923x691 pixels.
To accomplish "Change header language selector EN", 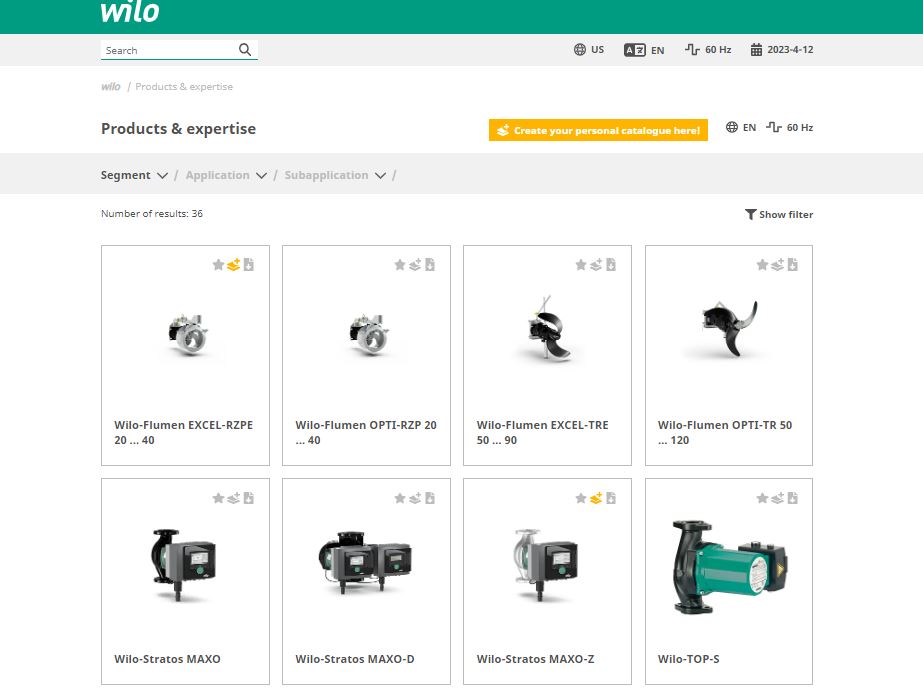I will click(644, 50).
